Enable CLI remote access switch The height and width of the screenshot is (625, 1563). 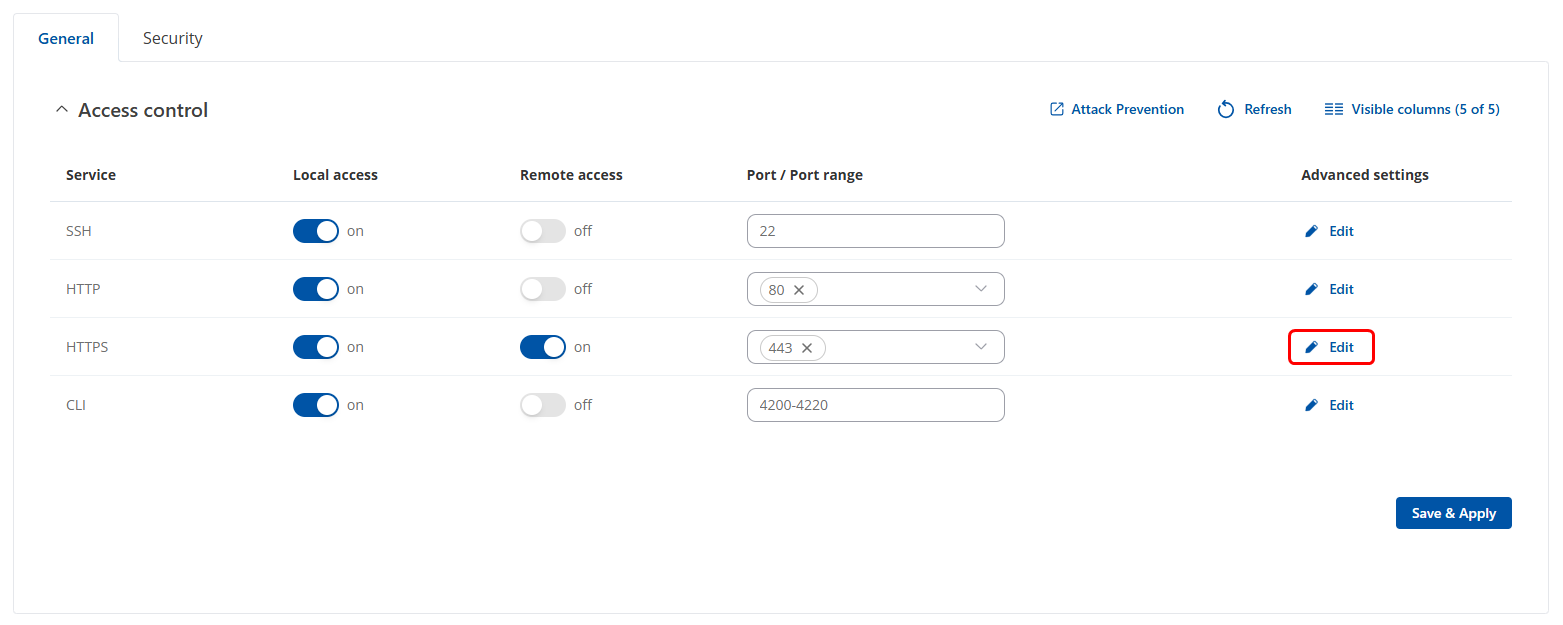pos(542,405)
